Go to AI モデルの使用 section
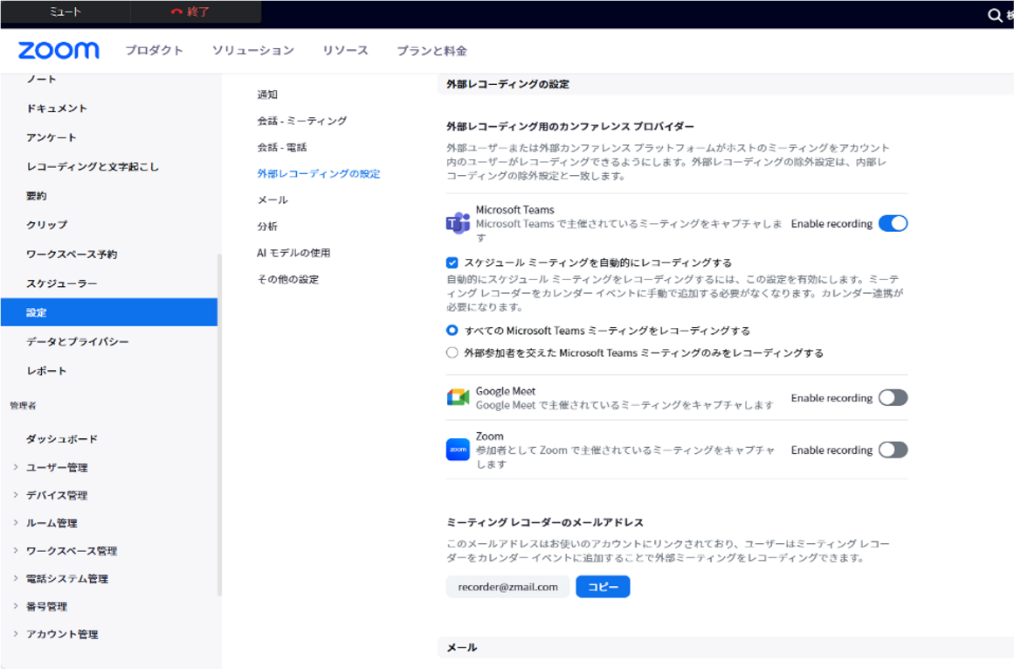The width and height of the screenshot is (1014, 670). tap(293, 253)
